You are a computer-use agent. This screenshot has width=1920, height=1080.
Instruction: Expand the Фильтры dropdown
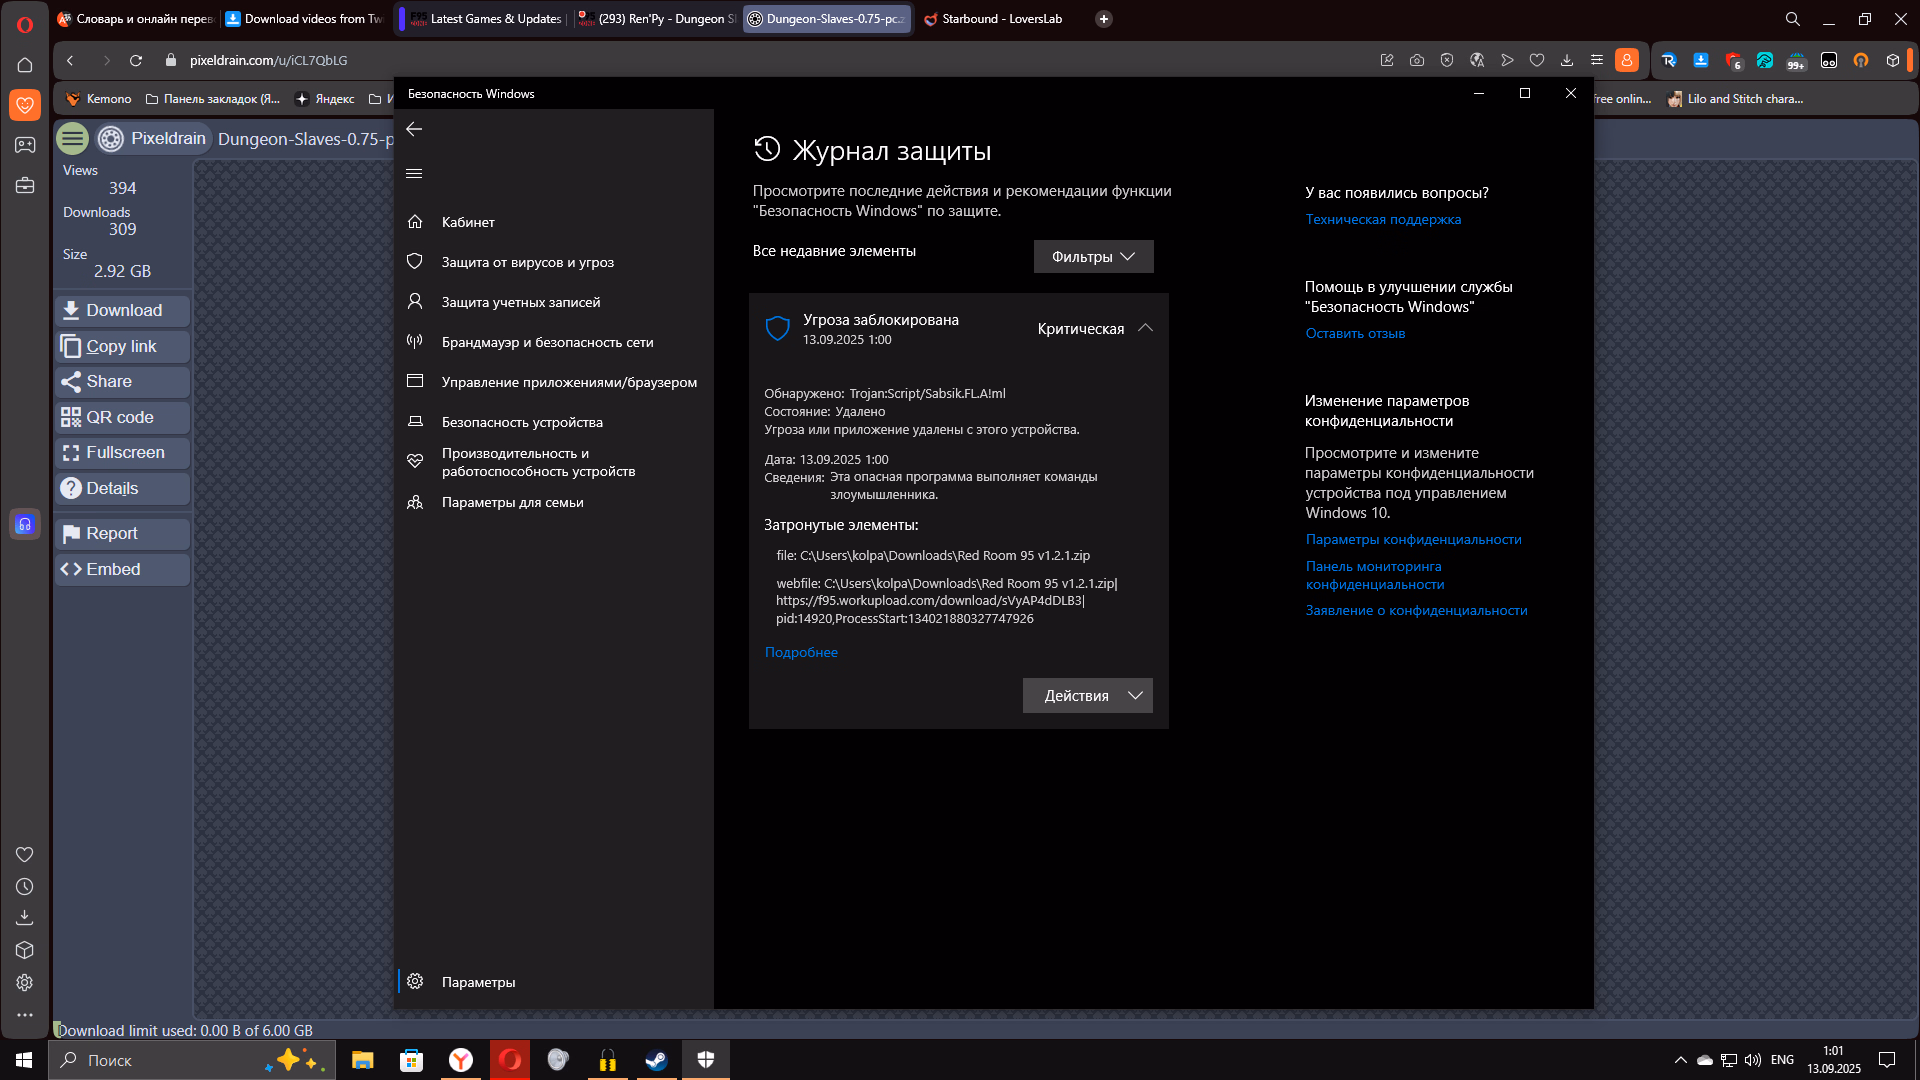[1093, 257]
